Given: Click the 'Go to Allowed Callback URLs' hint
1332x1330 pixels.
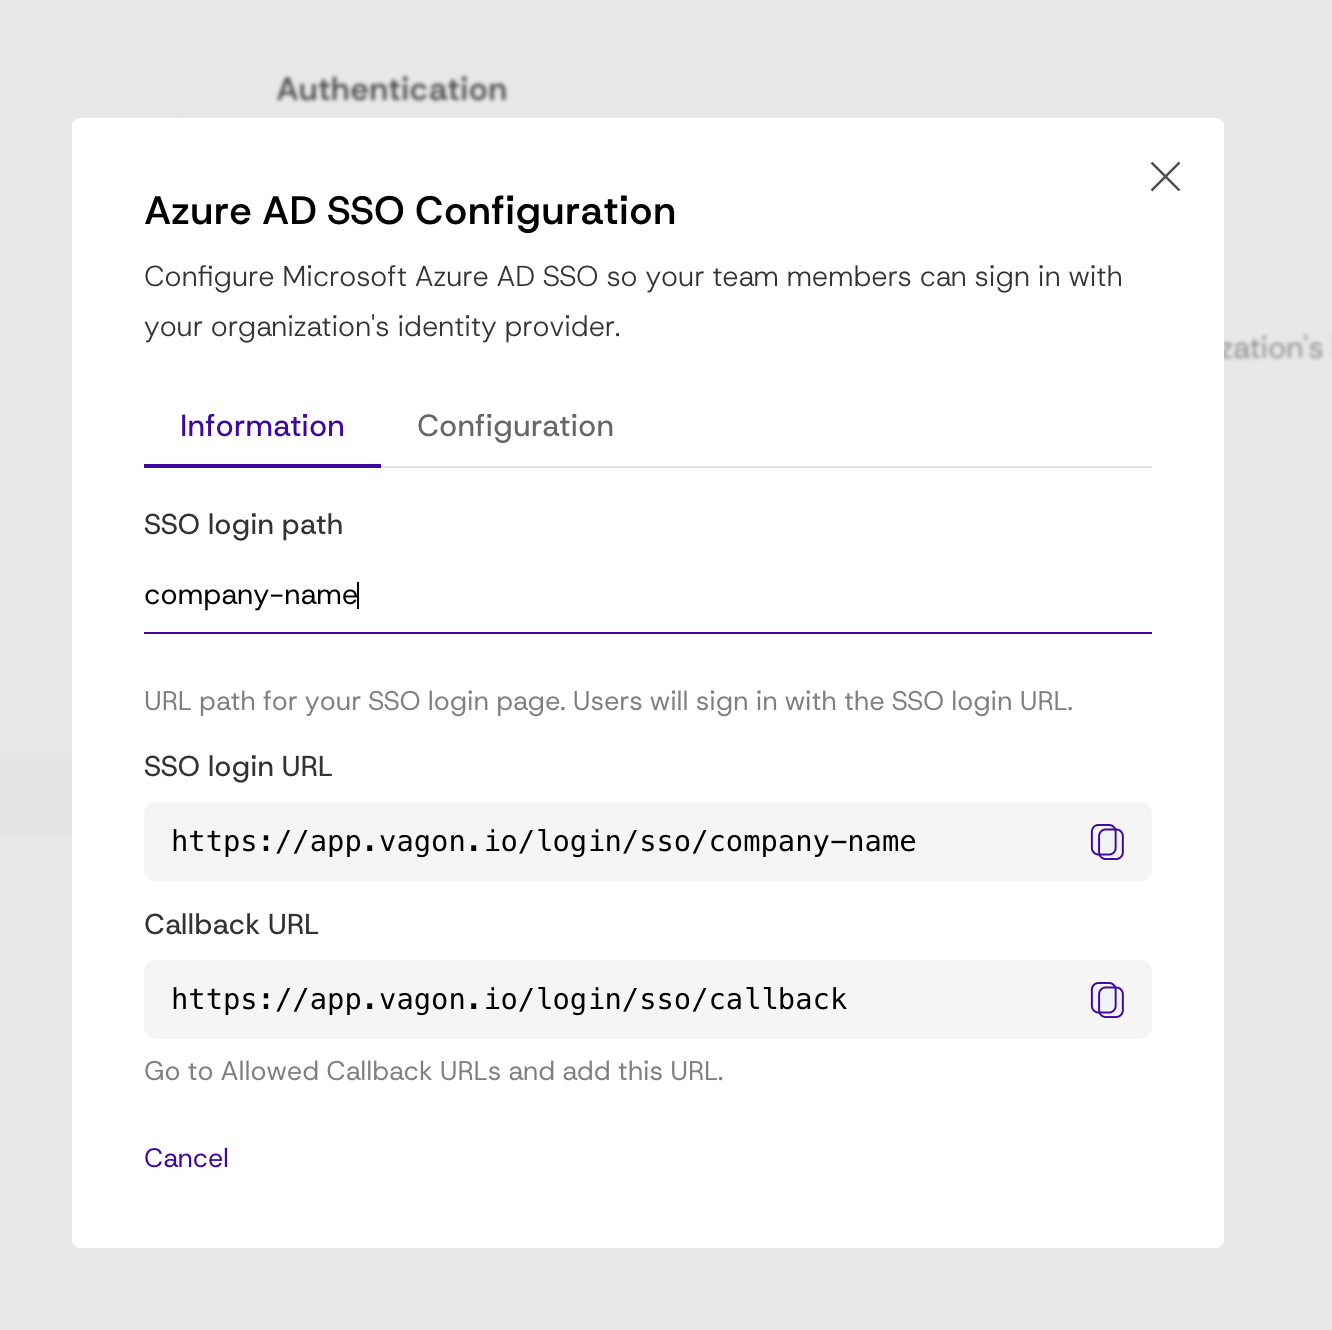Looking at the screenshot, I should 434,1071.
